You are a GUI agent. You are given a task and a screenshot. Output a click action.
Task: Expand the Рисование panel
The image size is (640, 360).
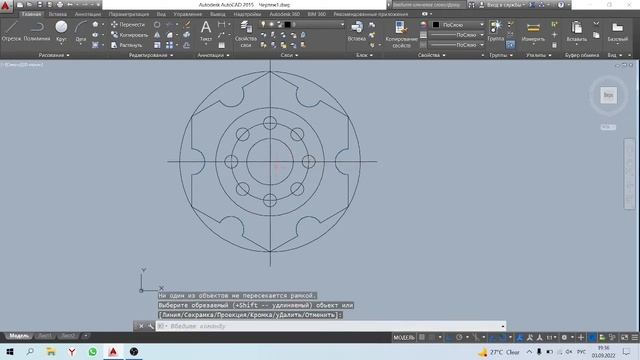pyautogui.click(x=53, y=55)
